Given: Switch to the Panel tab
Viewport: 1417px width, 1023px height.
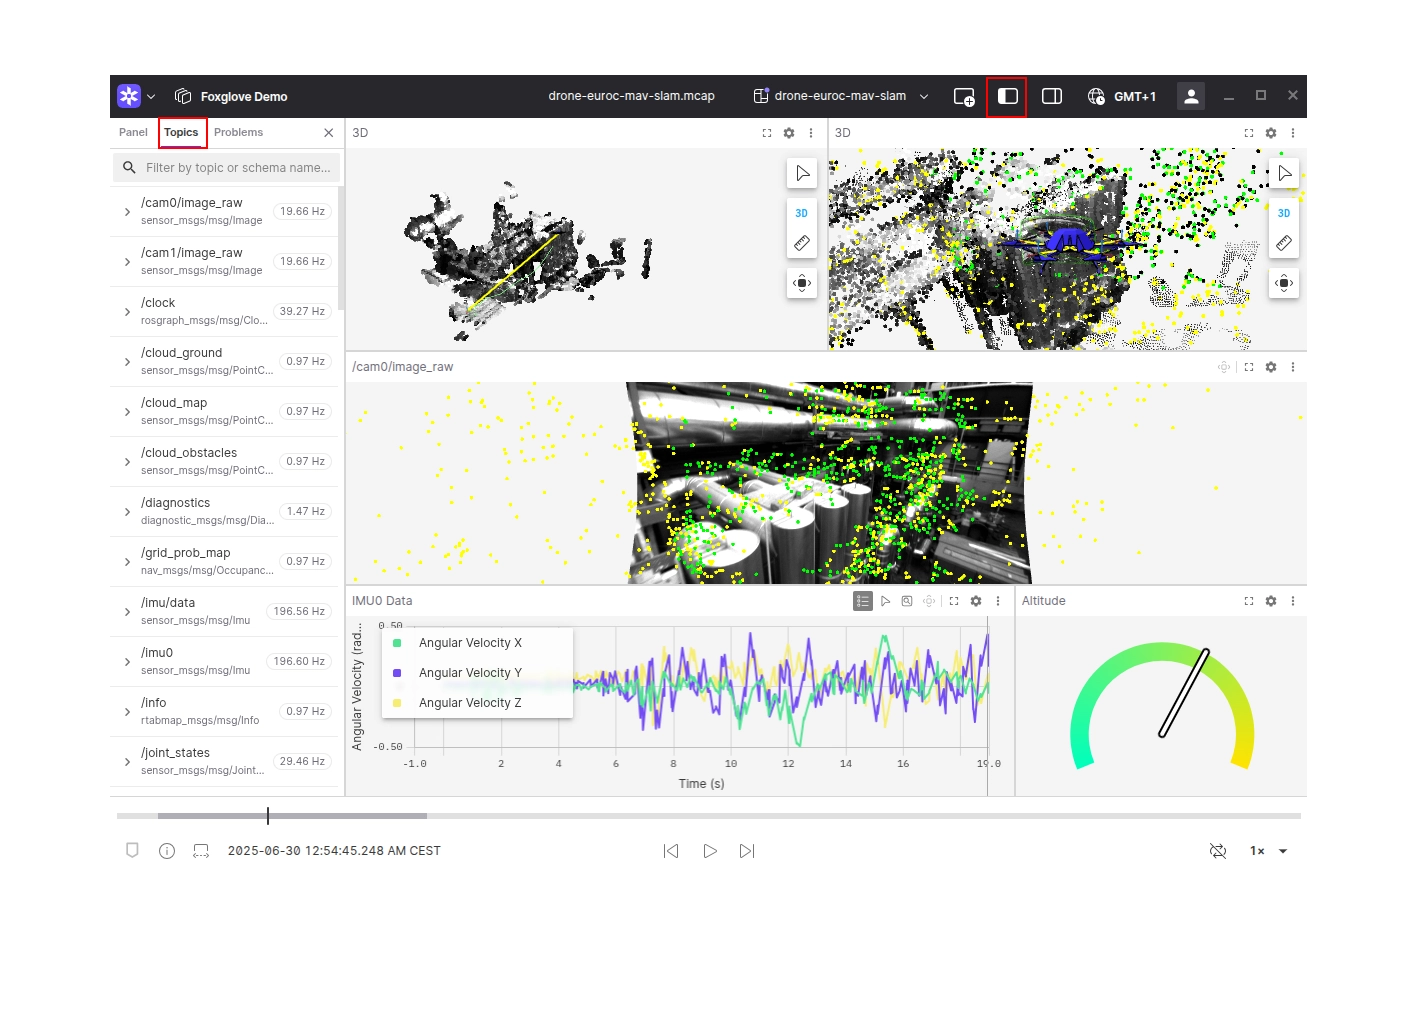Looking at the screenshot, I should coord(133,133).
